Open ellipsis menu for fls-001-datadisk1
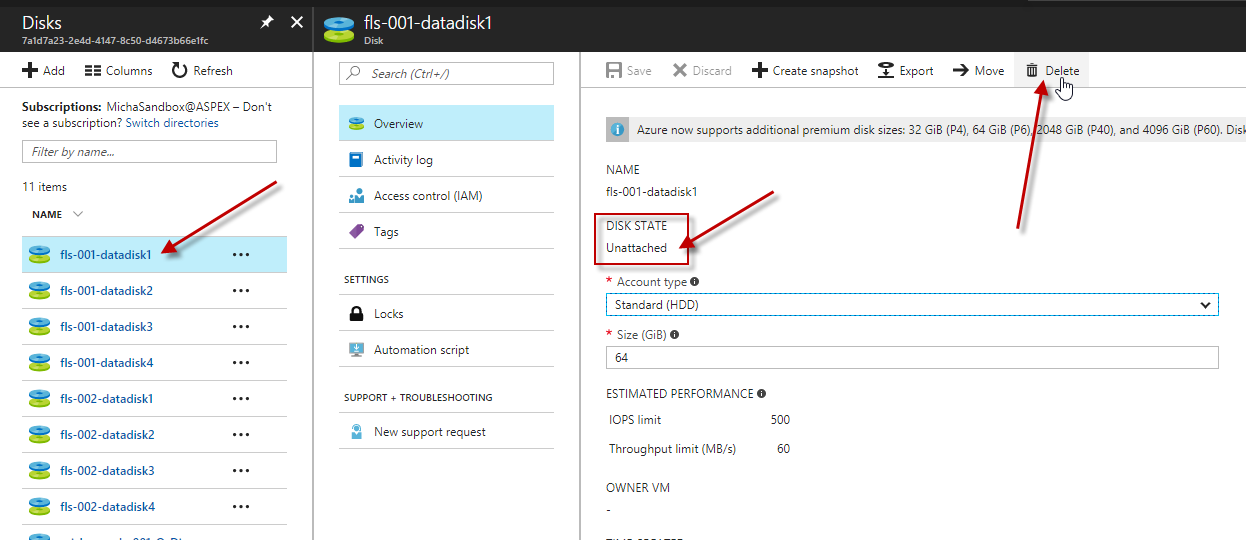The height and width of the screenshot is (540, 1246). pos(240,255)
